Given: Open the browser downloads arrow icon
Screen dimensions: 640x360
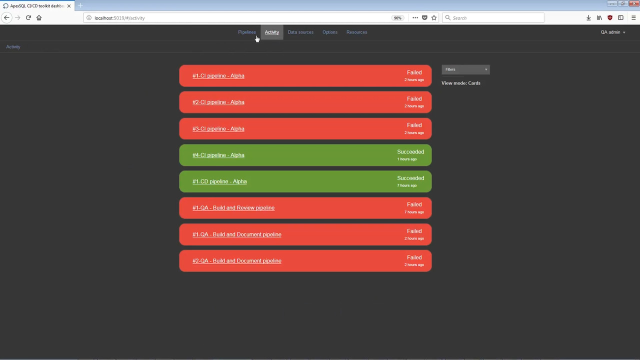Looking at the screenshot, I should pyautogui.click(x=589, y=18).
